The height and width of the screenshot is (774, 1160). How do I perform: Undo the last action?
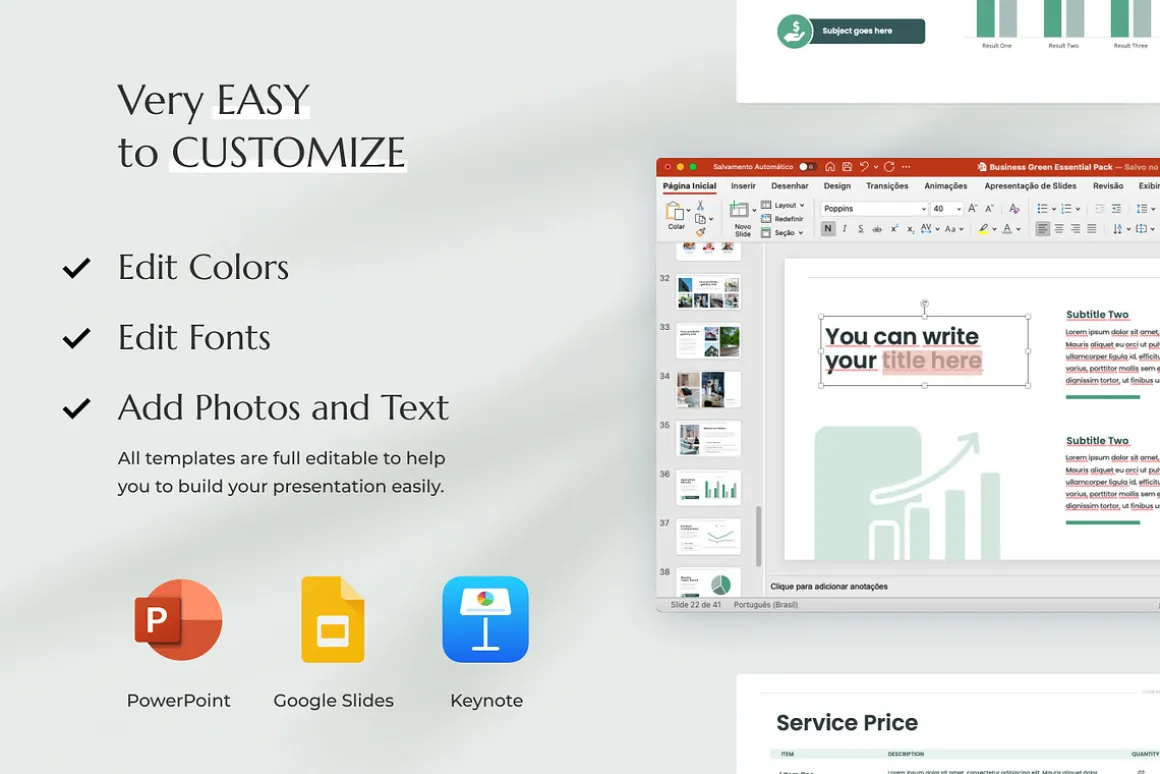864,167
